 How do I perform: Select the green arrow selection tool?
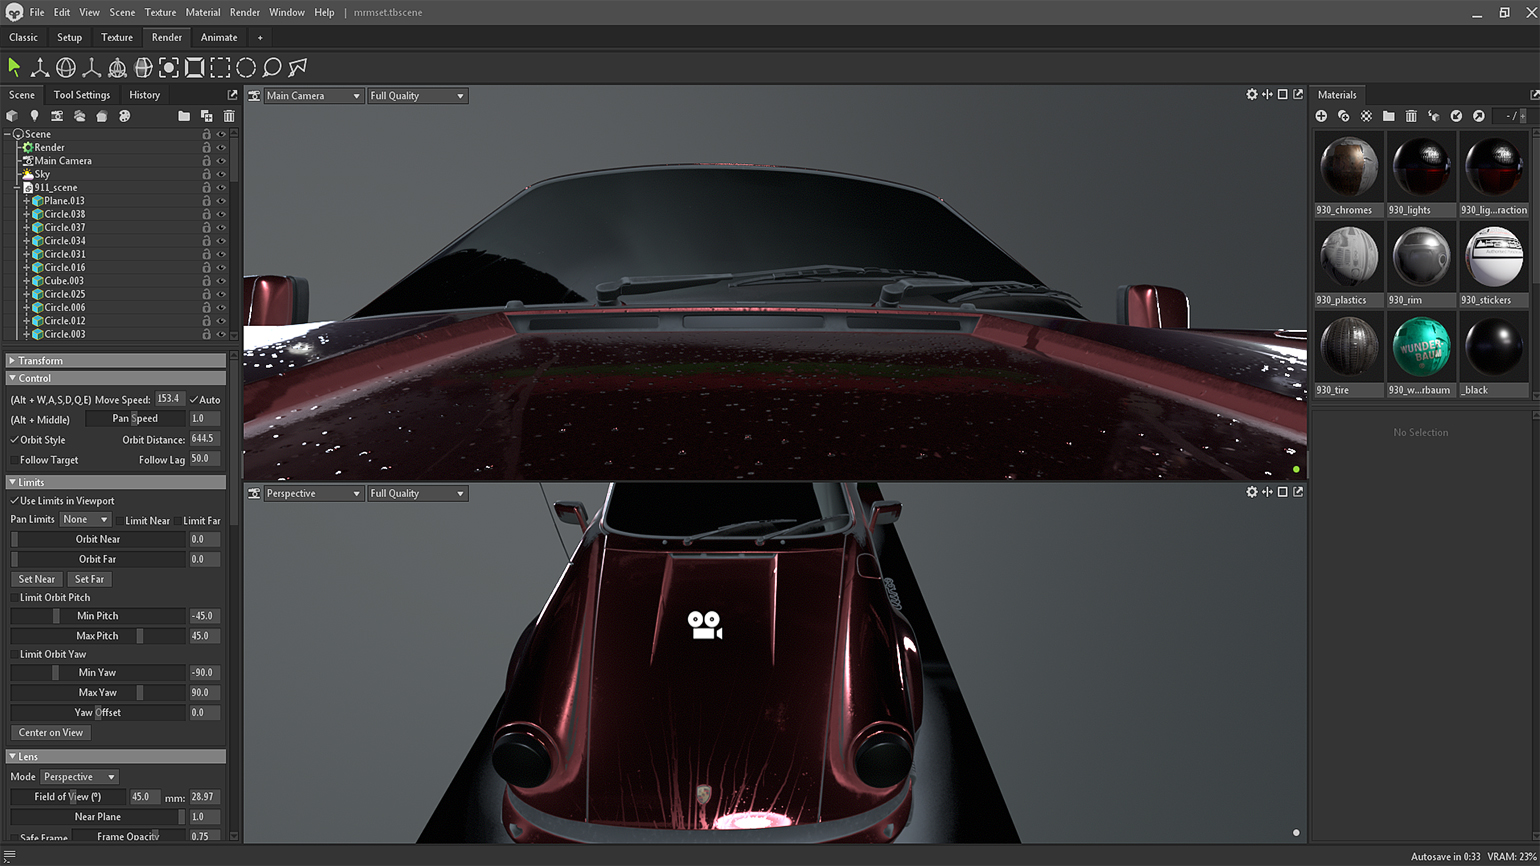tap(14, 67)
